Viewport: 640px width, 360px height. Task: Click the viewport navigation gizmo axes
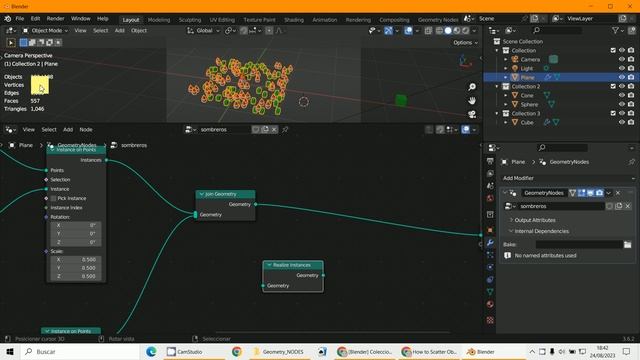[x=465, y=61]
